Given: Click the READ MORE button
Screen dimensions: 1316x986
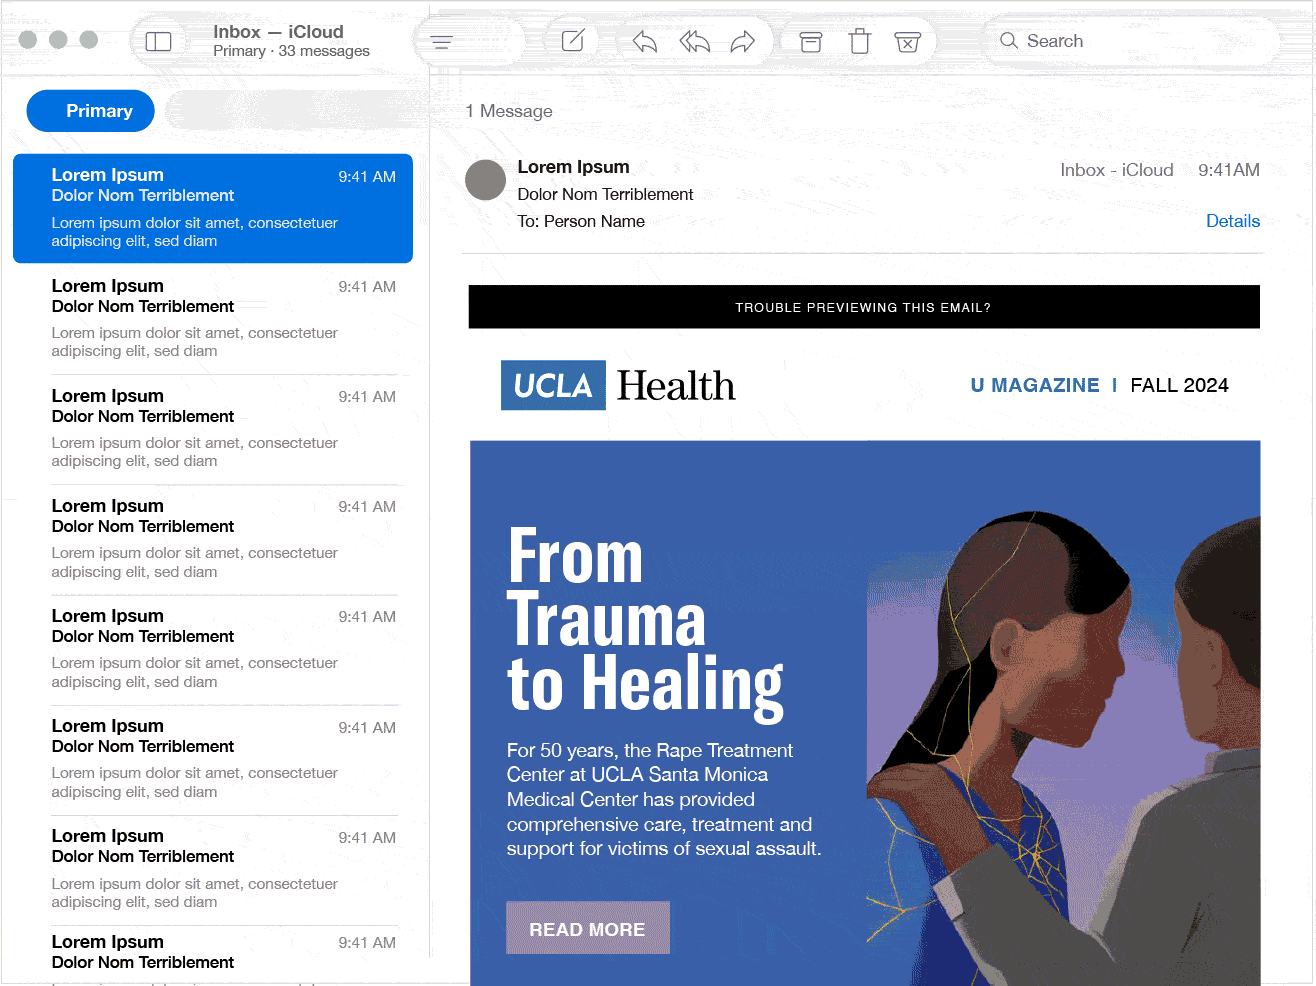Looking at the screenshot, I should 588,928.
